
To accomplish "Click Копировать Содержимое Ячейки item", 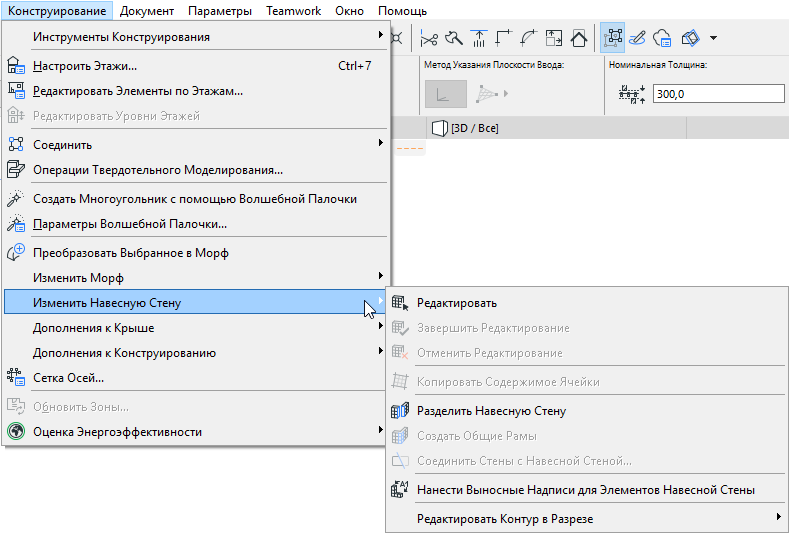I will point(587,382).
